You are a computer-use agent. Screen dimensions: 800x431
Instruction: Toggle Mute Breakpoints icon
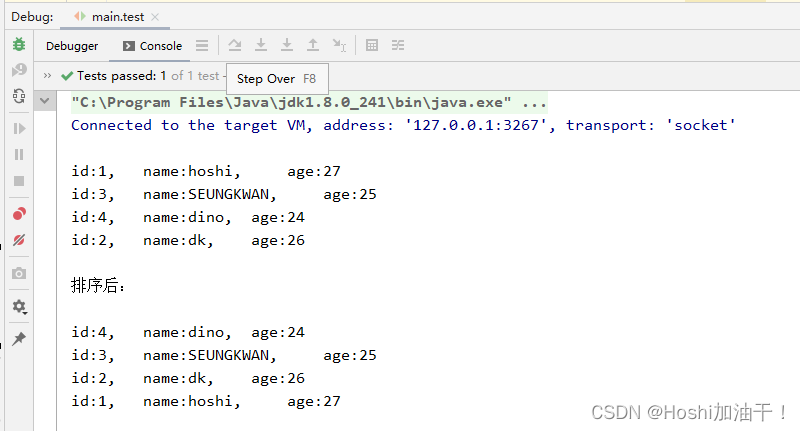coord(19,240)
